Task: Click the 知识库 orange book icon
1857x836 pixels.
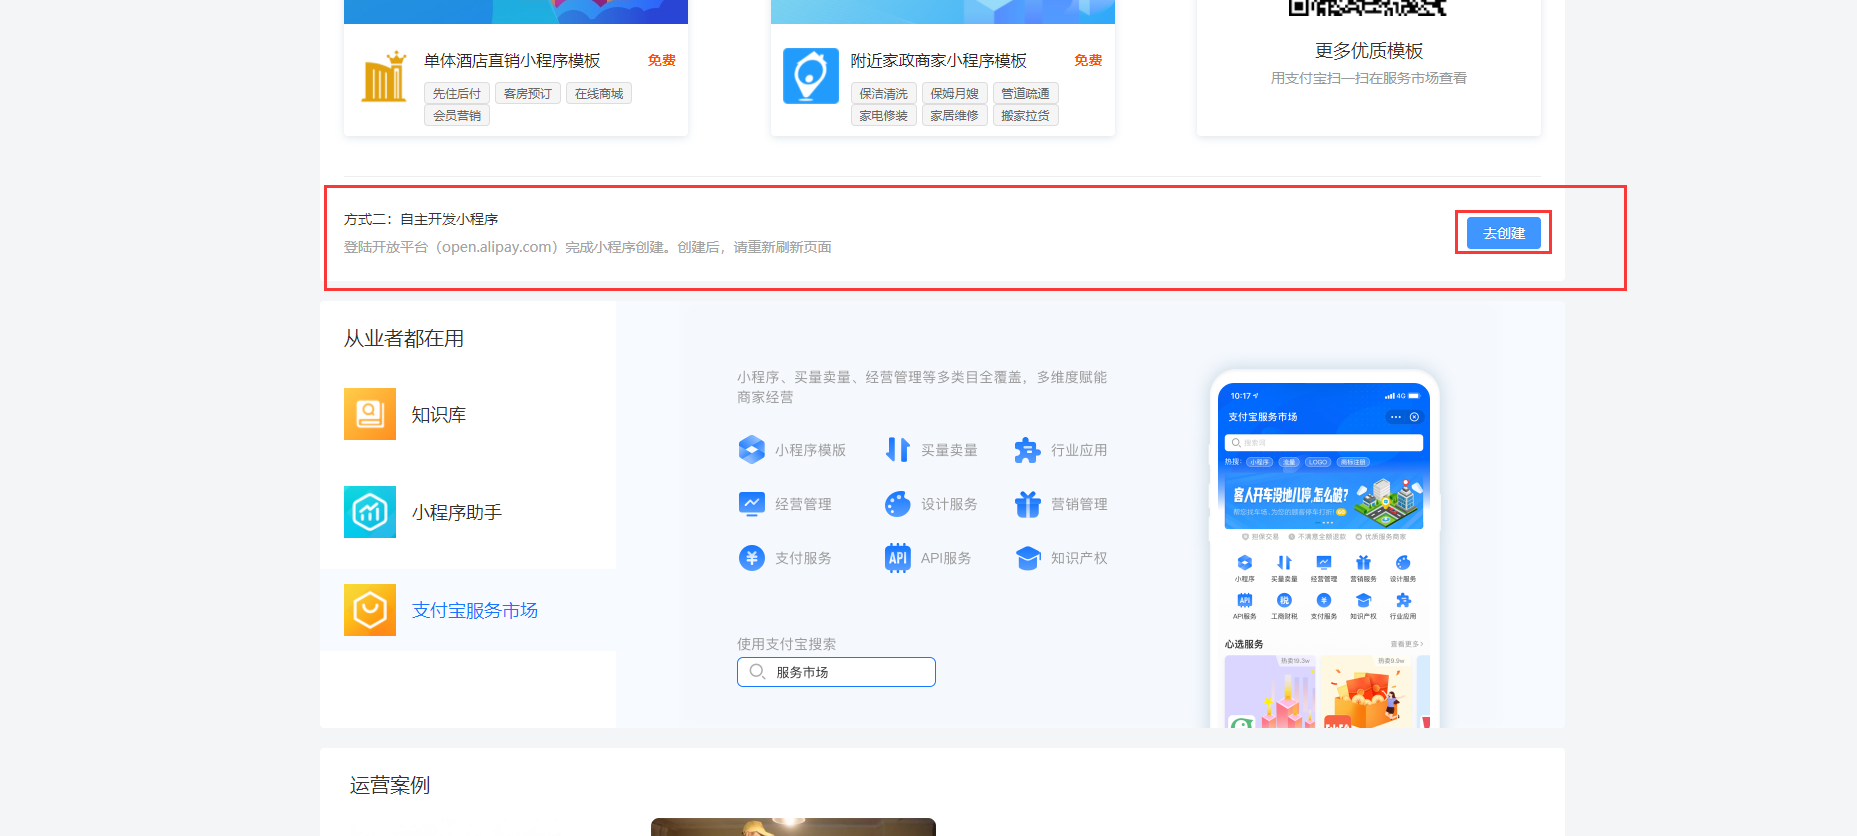Action: [369, 414]
